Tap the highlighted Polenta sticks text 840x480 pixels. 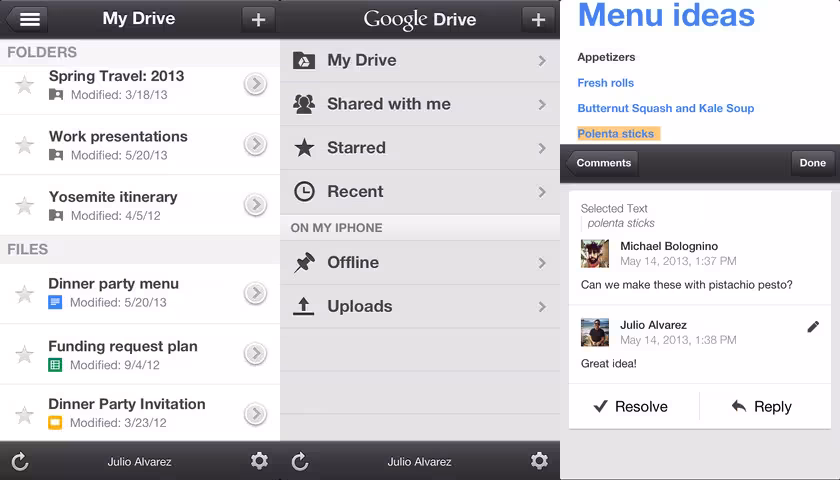[x=618, y=133]
